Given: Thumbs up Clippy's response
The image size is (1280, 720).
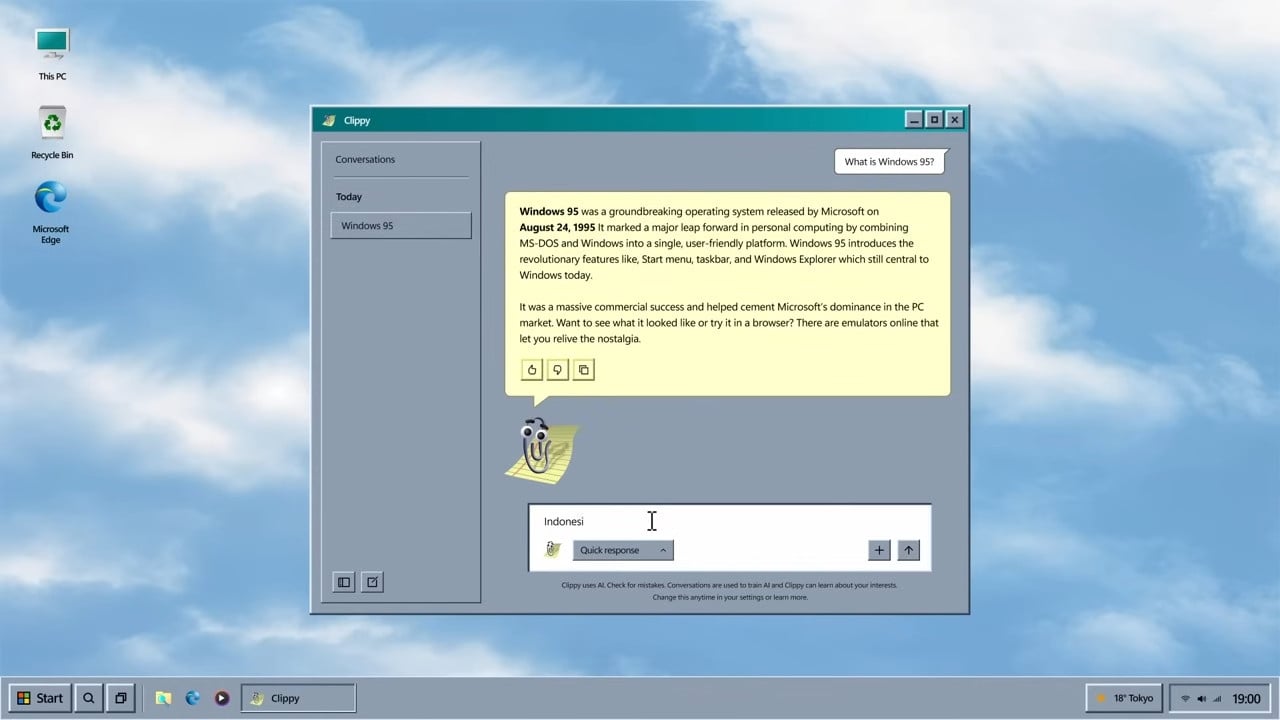Looking at the screenshot, I should (x=531, y=370).
